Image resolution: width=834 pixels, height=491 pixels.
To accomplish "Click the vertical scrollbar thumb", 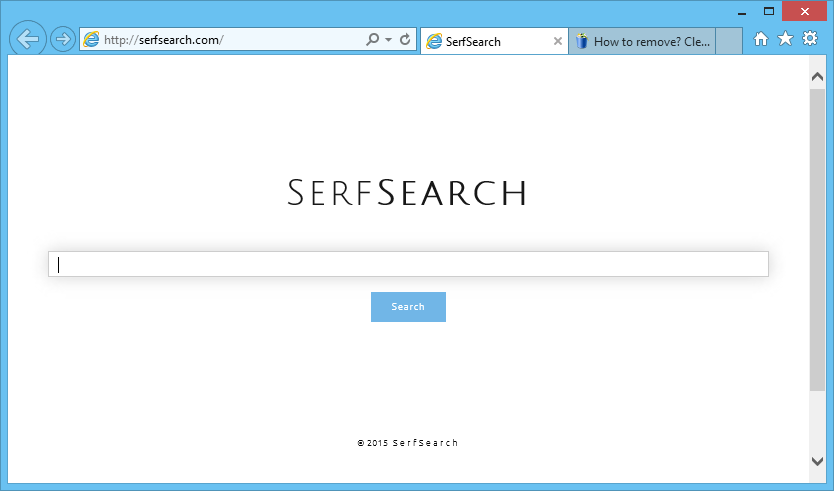I will pyautogui.click(x=818, y=239).
